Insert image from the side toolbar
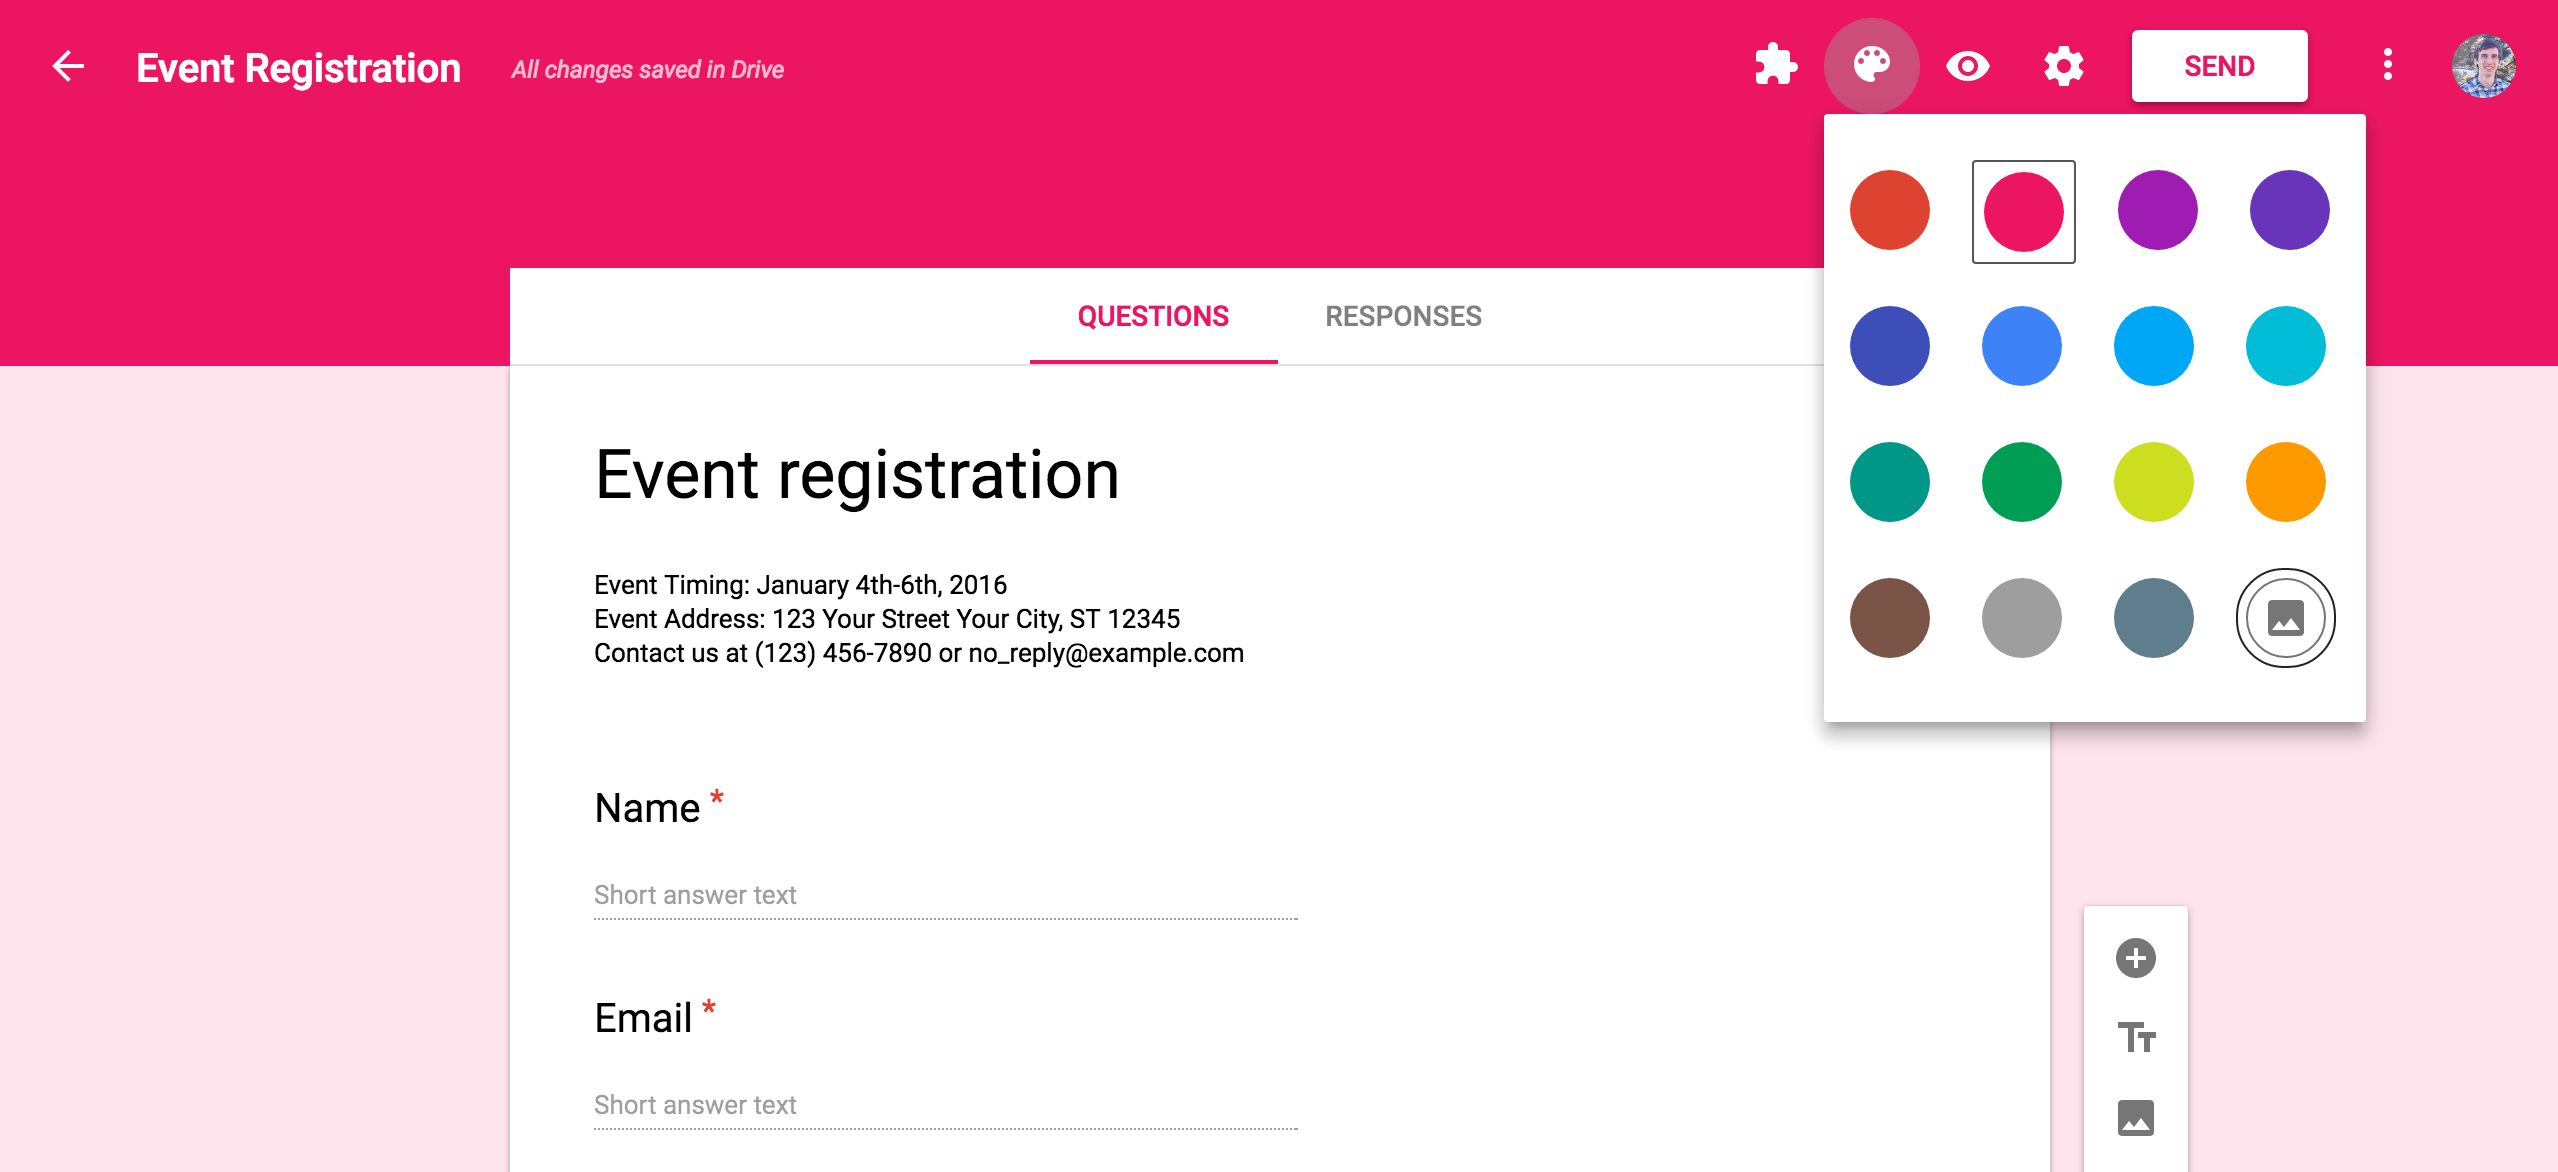This screenshot has width=2558, height=1172. 2135,1117
